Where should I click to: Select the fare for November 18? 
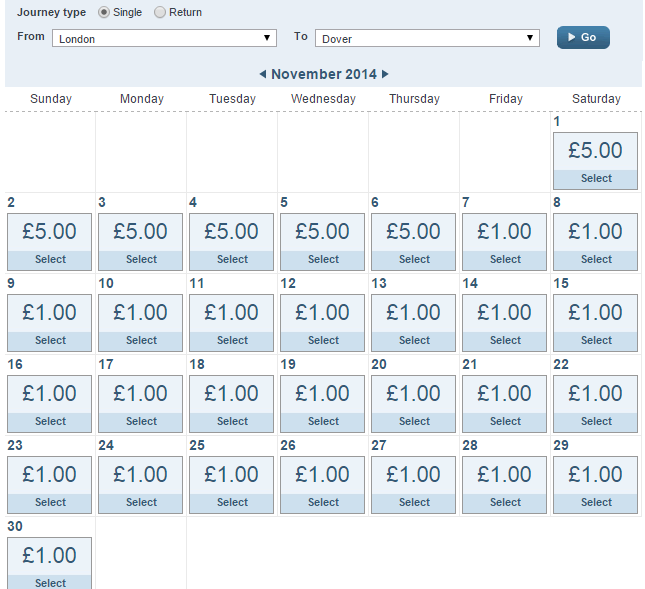[231, 404]
